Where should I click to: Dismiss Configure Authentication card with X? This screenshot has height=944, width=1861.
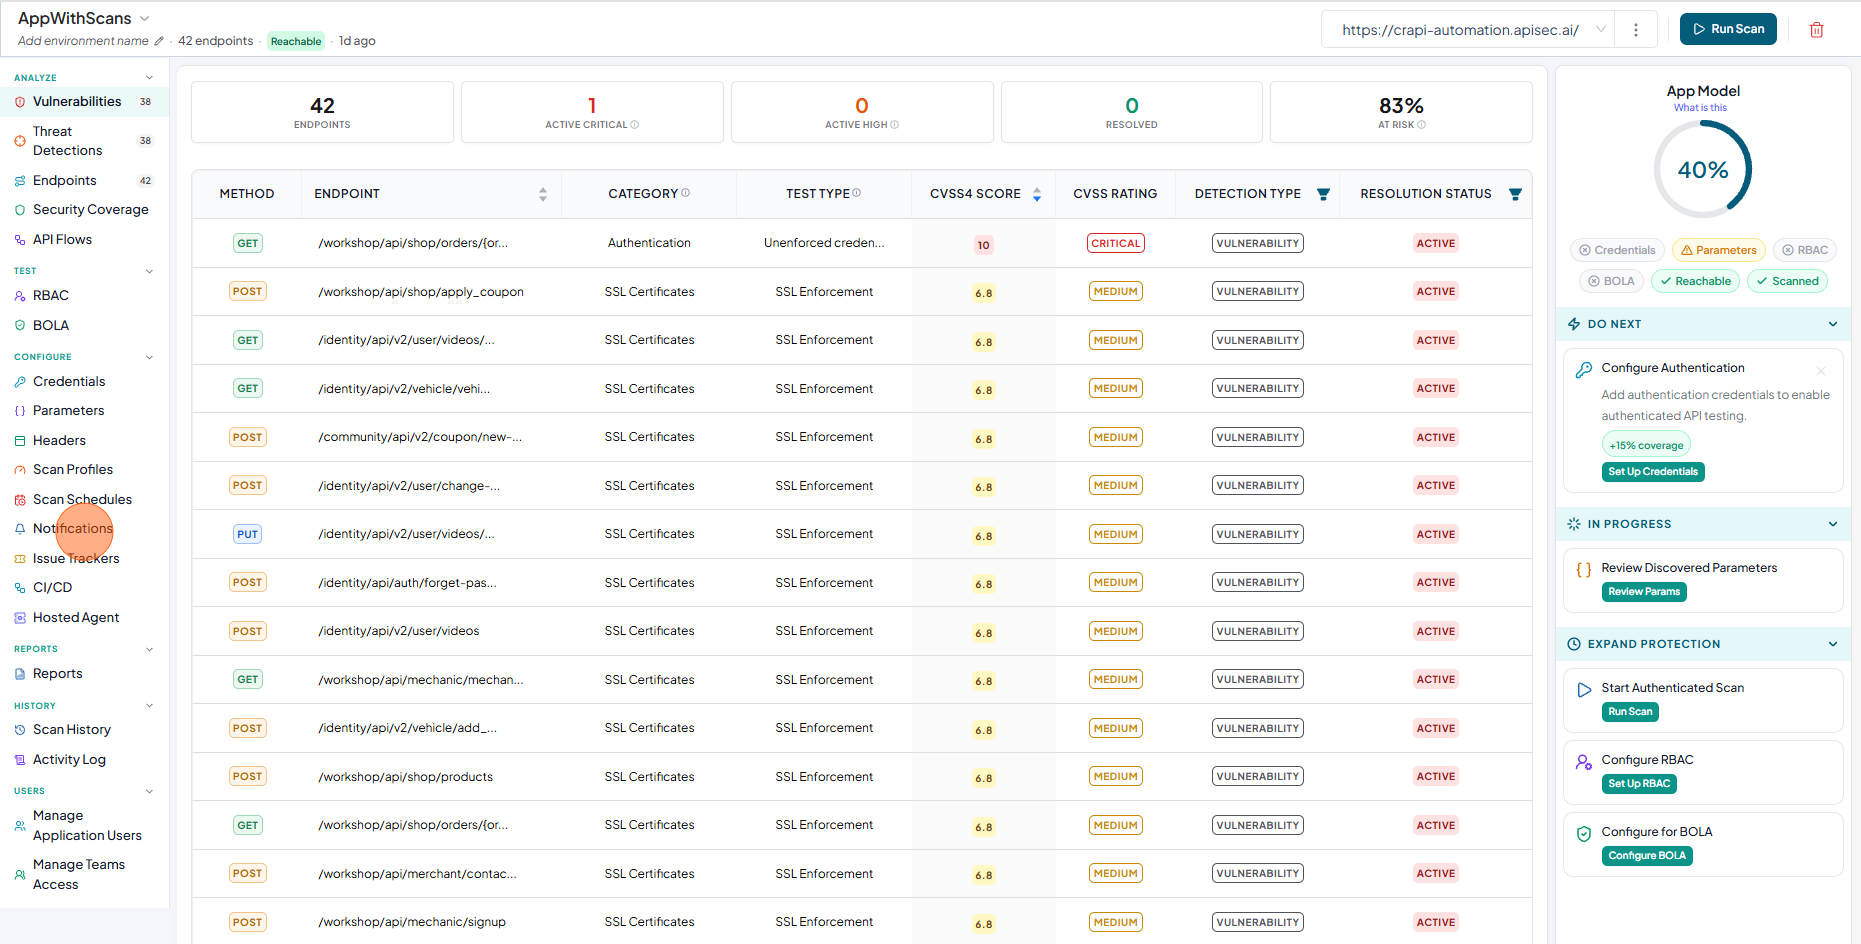coord(1821,371)
